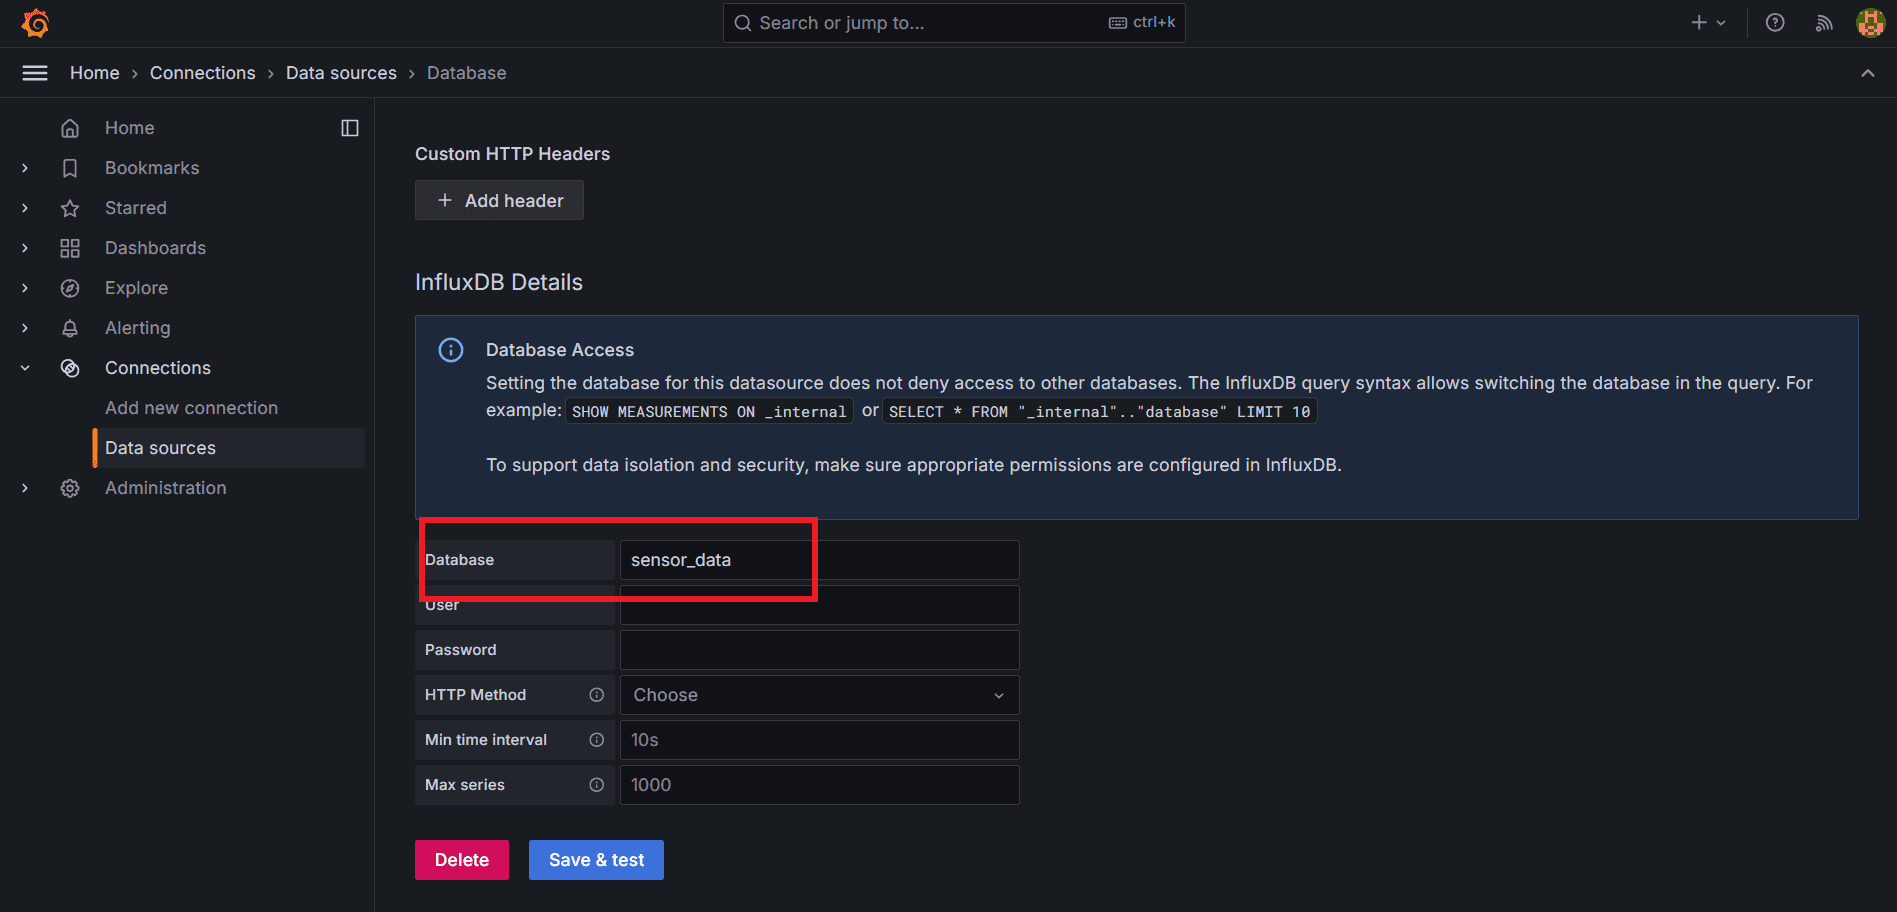Click the Save & test button

[x=596, y=860]
